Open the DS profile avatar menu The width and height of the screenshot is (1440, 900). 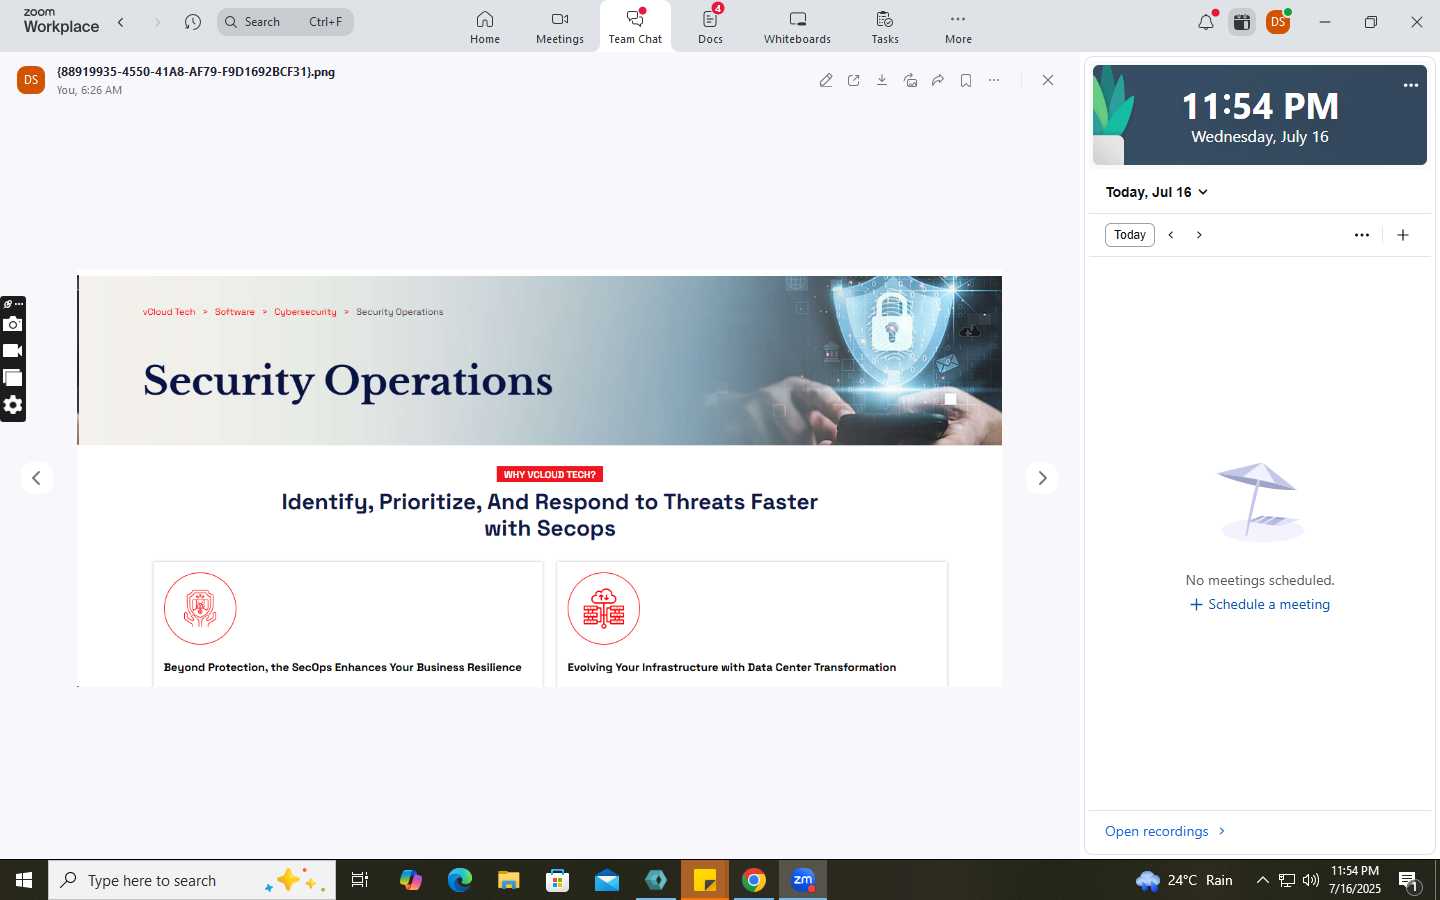point(1278,22)
